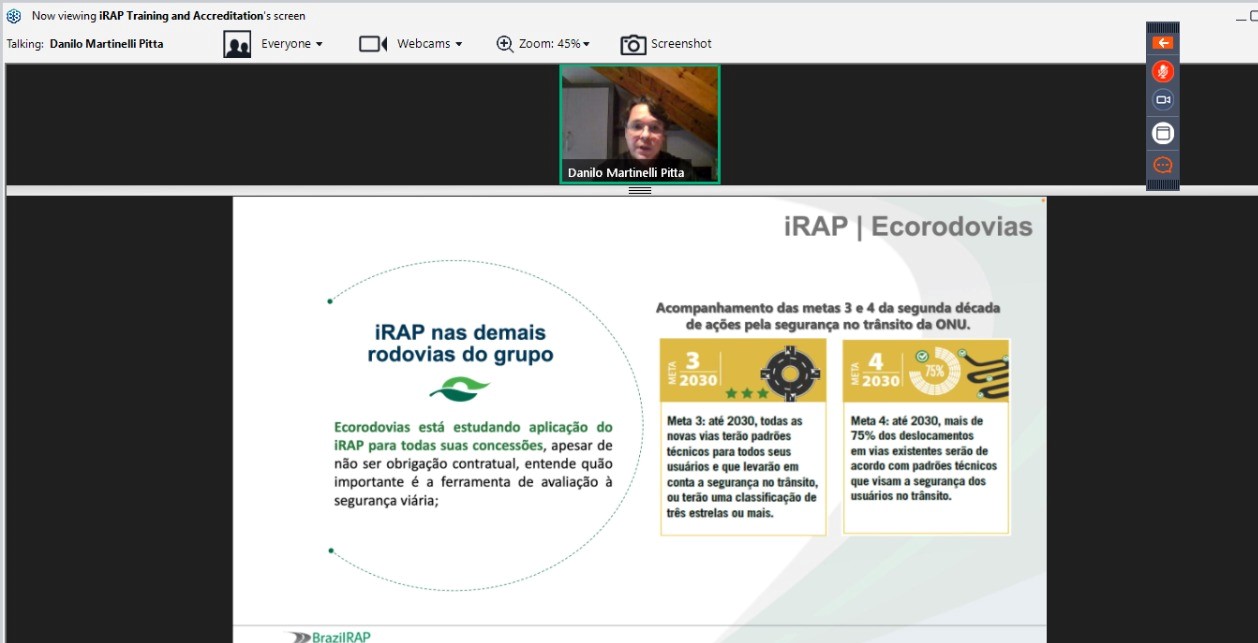The image size is (1258, 643).
Task: Click the attendees people icon
Action: click(x=237, y=44)
